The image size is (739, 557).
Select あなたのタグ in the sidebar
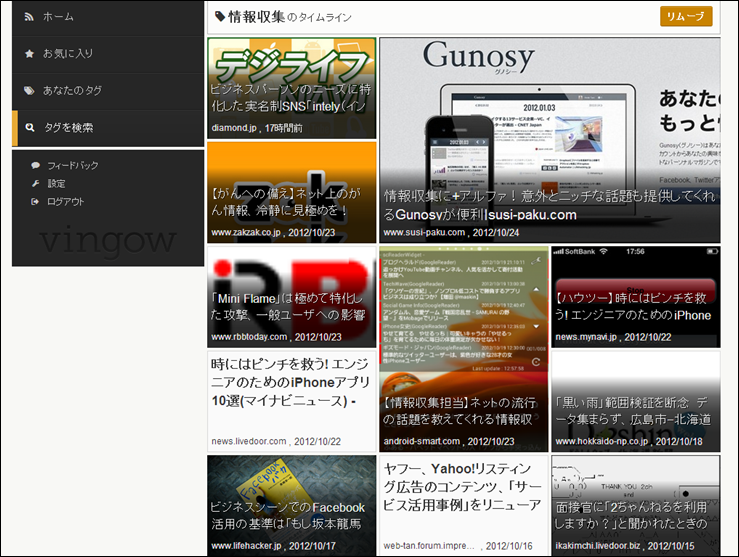pyautogui.click(x=108, y=91)
